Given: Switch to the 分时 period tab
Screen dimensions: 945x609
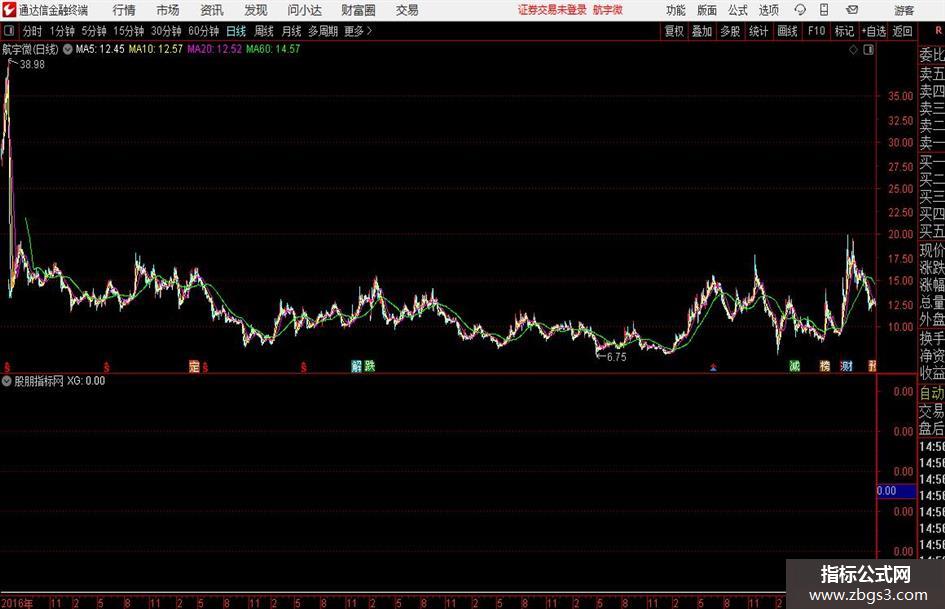Looking at the screenshot, I should click(x=32, y=31).
